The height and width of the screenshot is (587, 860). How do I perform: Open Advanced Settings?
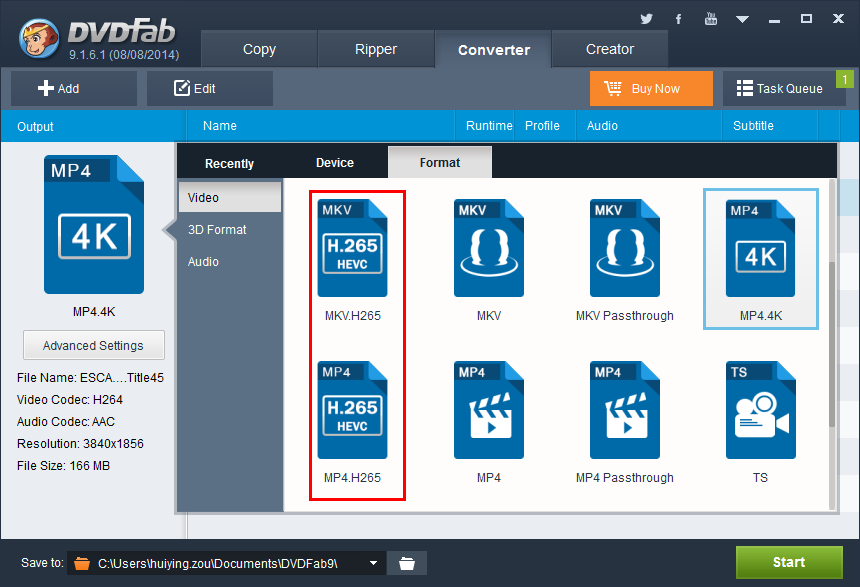[94, 345]
